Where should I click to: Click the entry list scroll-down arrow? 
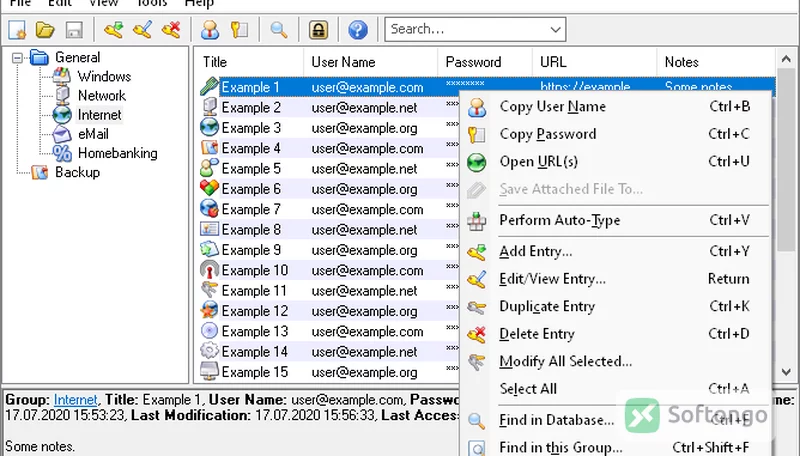tap(786, 372)
